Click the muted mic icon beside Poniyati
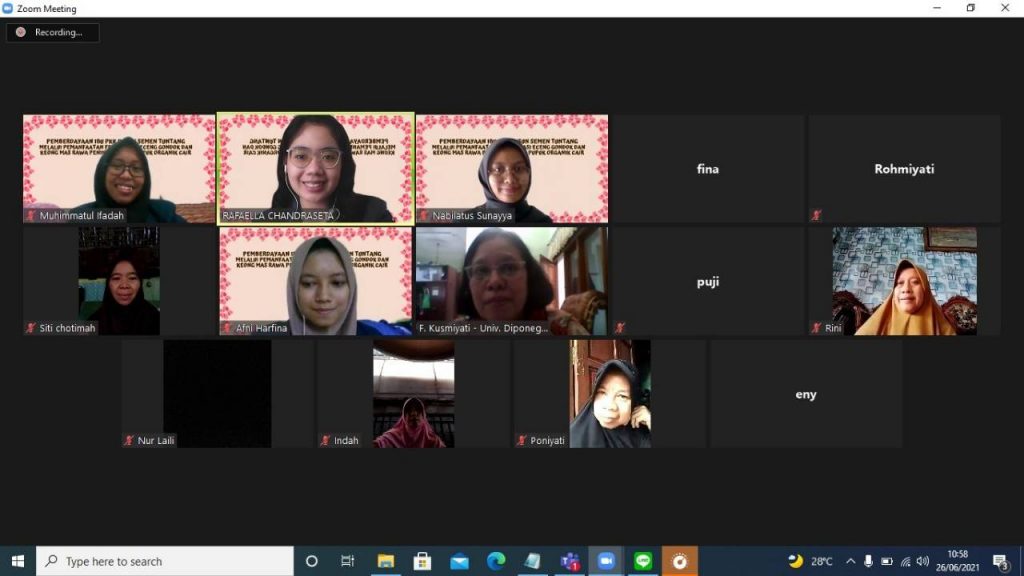1024x576 pixels. pyautogui.click(x=521, y=440)
